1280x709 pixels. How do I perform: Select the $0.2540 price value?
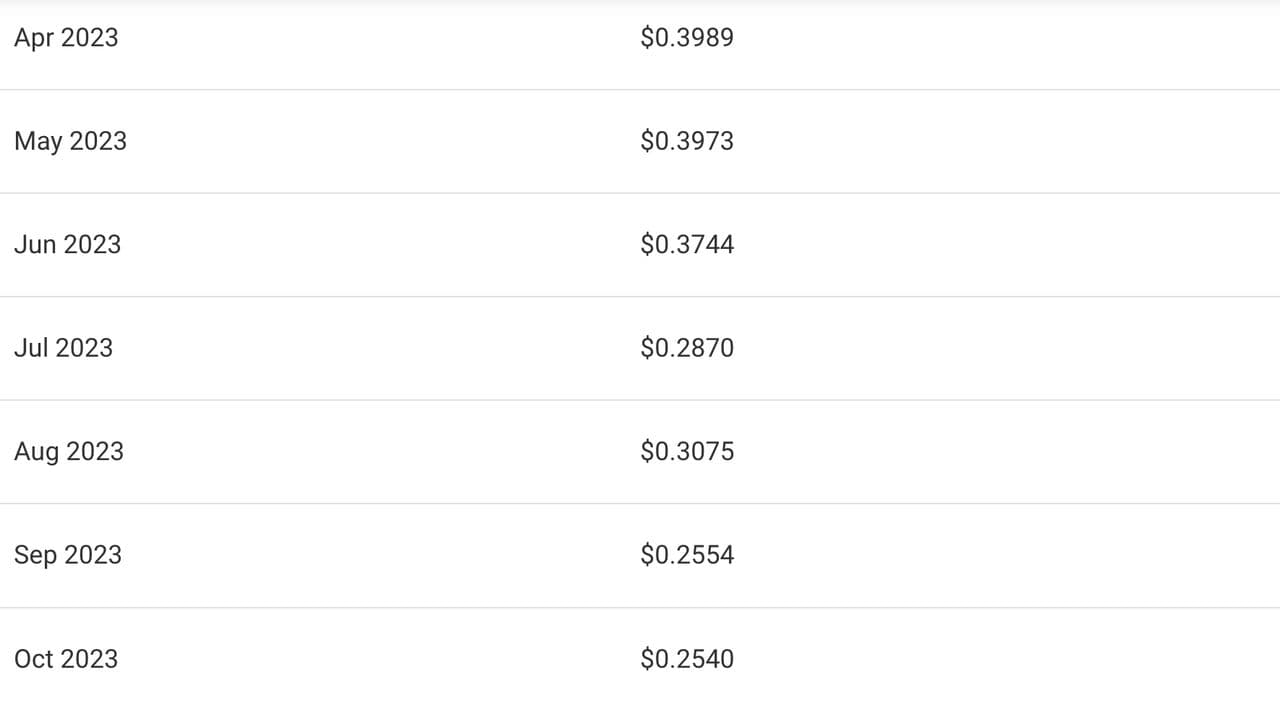(x=687, y=659)
